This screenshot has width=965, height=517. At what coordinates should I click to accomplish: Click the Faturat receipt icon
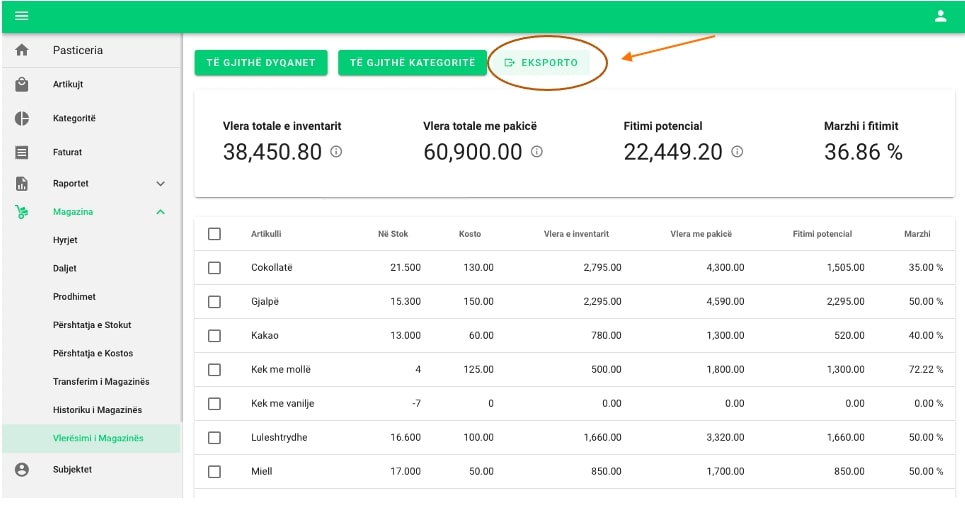22,153
